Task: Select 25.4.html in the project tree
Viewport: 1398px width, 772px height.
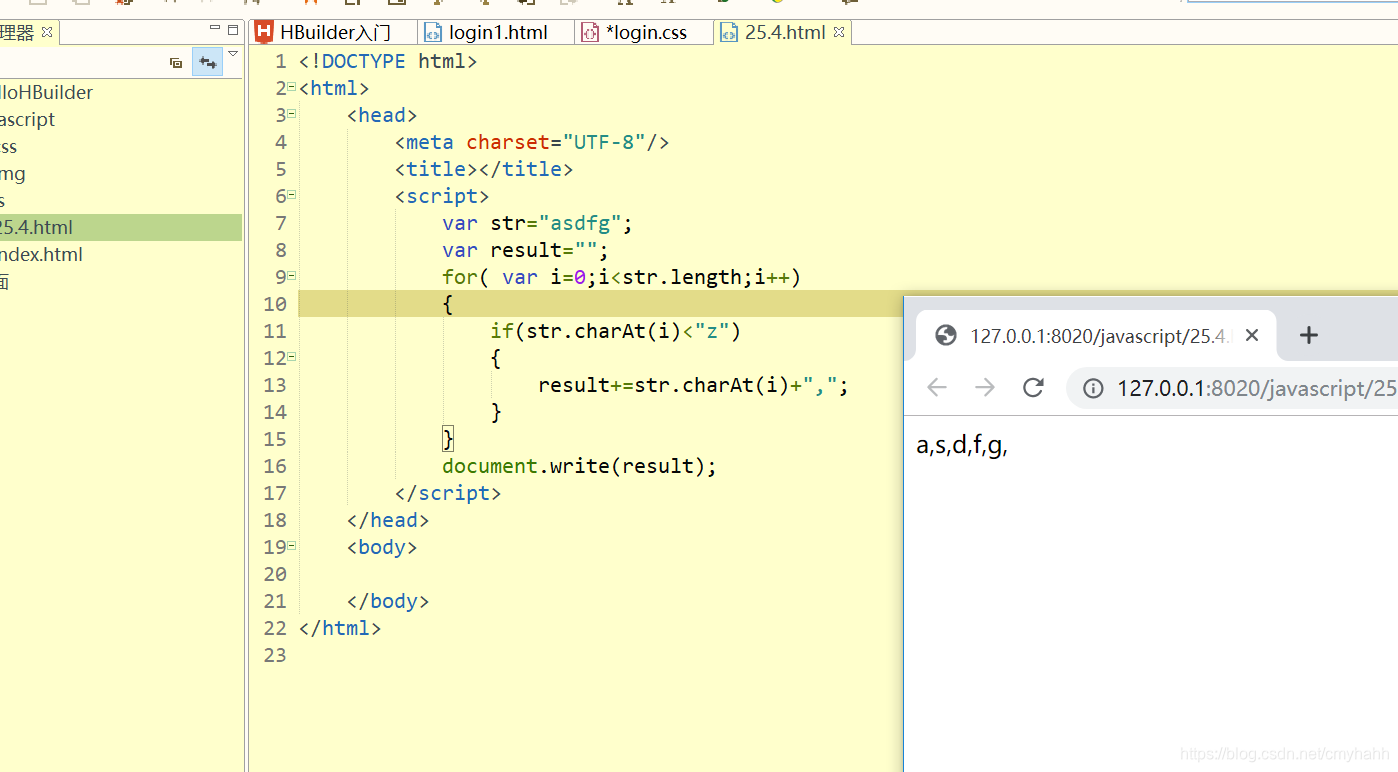Action: (121, 227)
